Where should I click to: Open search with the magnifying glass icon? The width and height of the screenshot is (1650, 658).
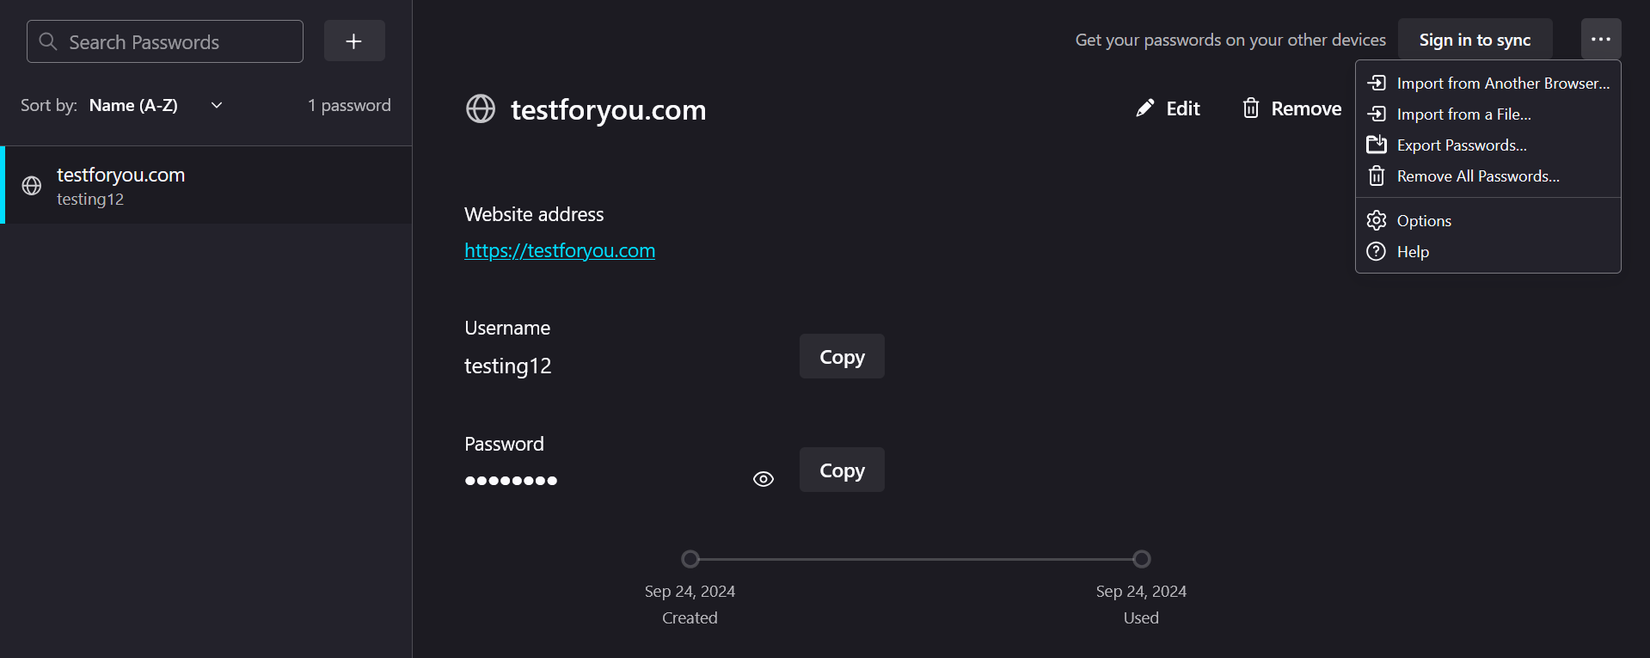point(46,41)
